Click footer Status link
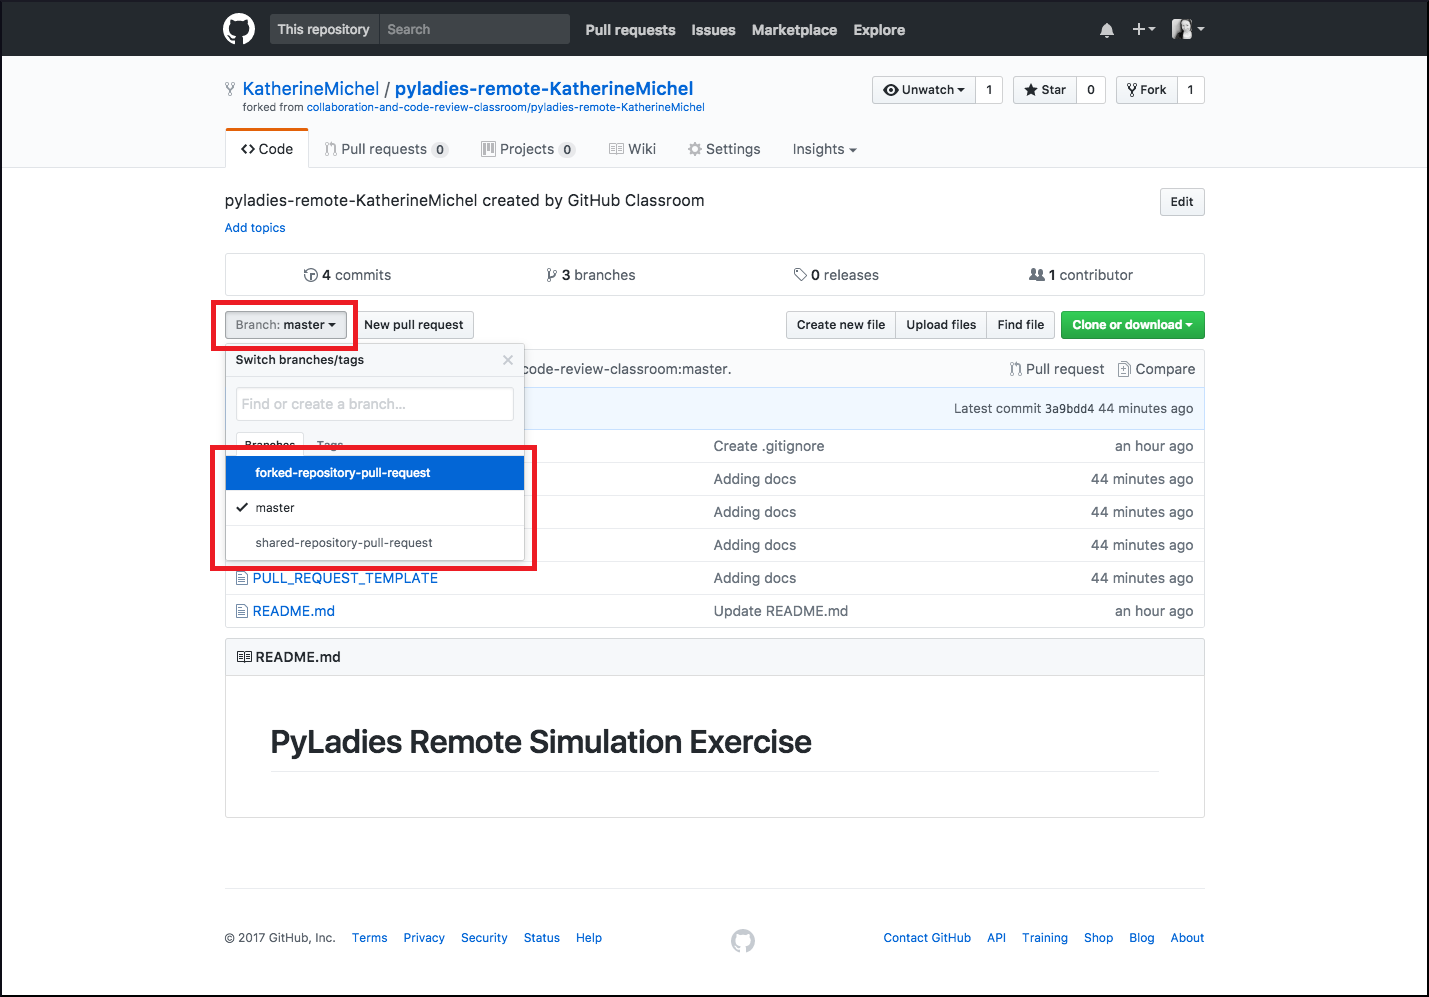This screenshot has width=1429, height=997. [x=542, y=938]
